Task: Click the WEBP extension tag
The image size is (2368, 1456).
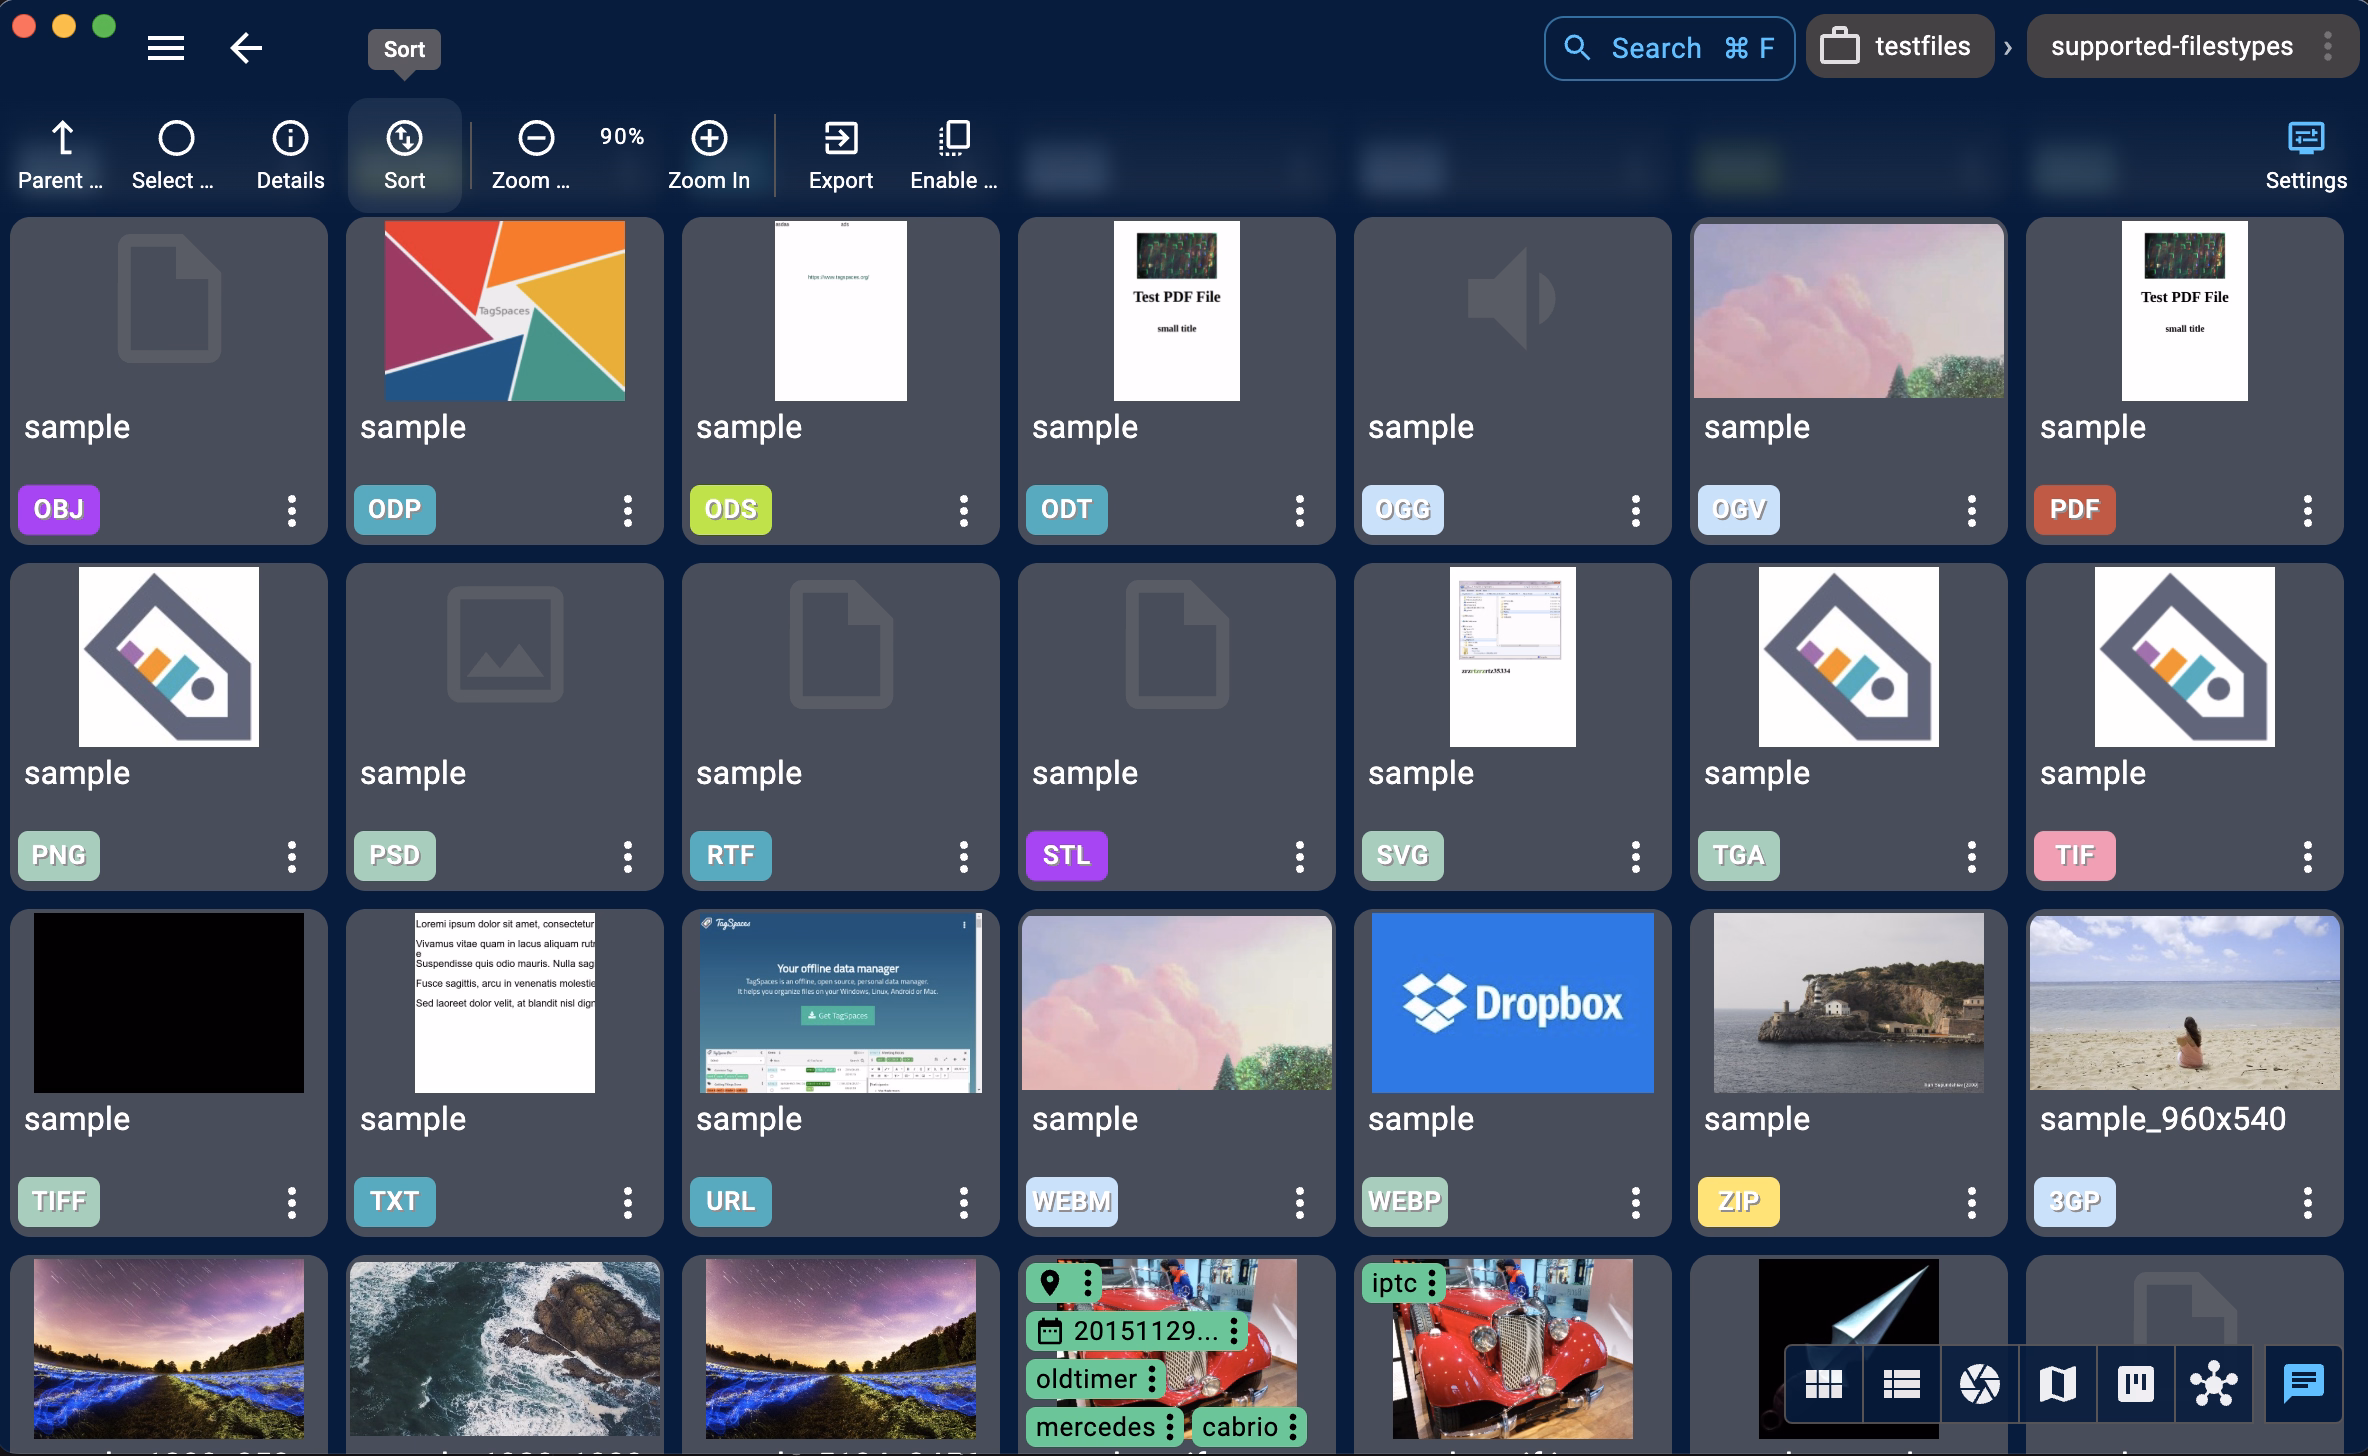Action: point(1405,1201)
